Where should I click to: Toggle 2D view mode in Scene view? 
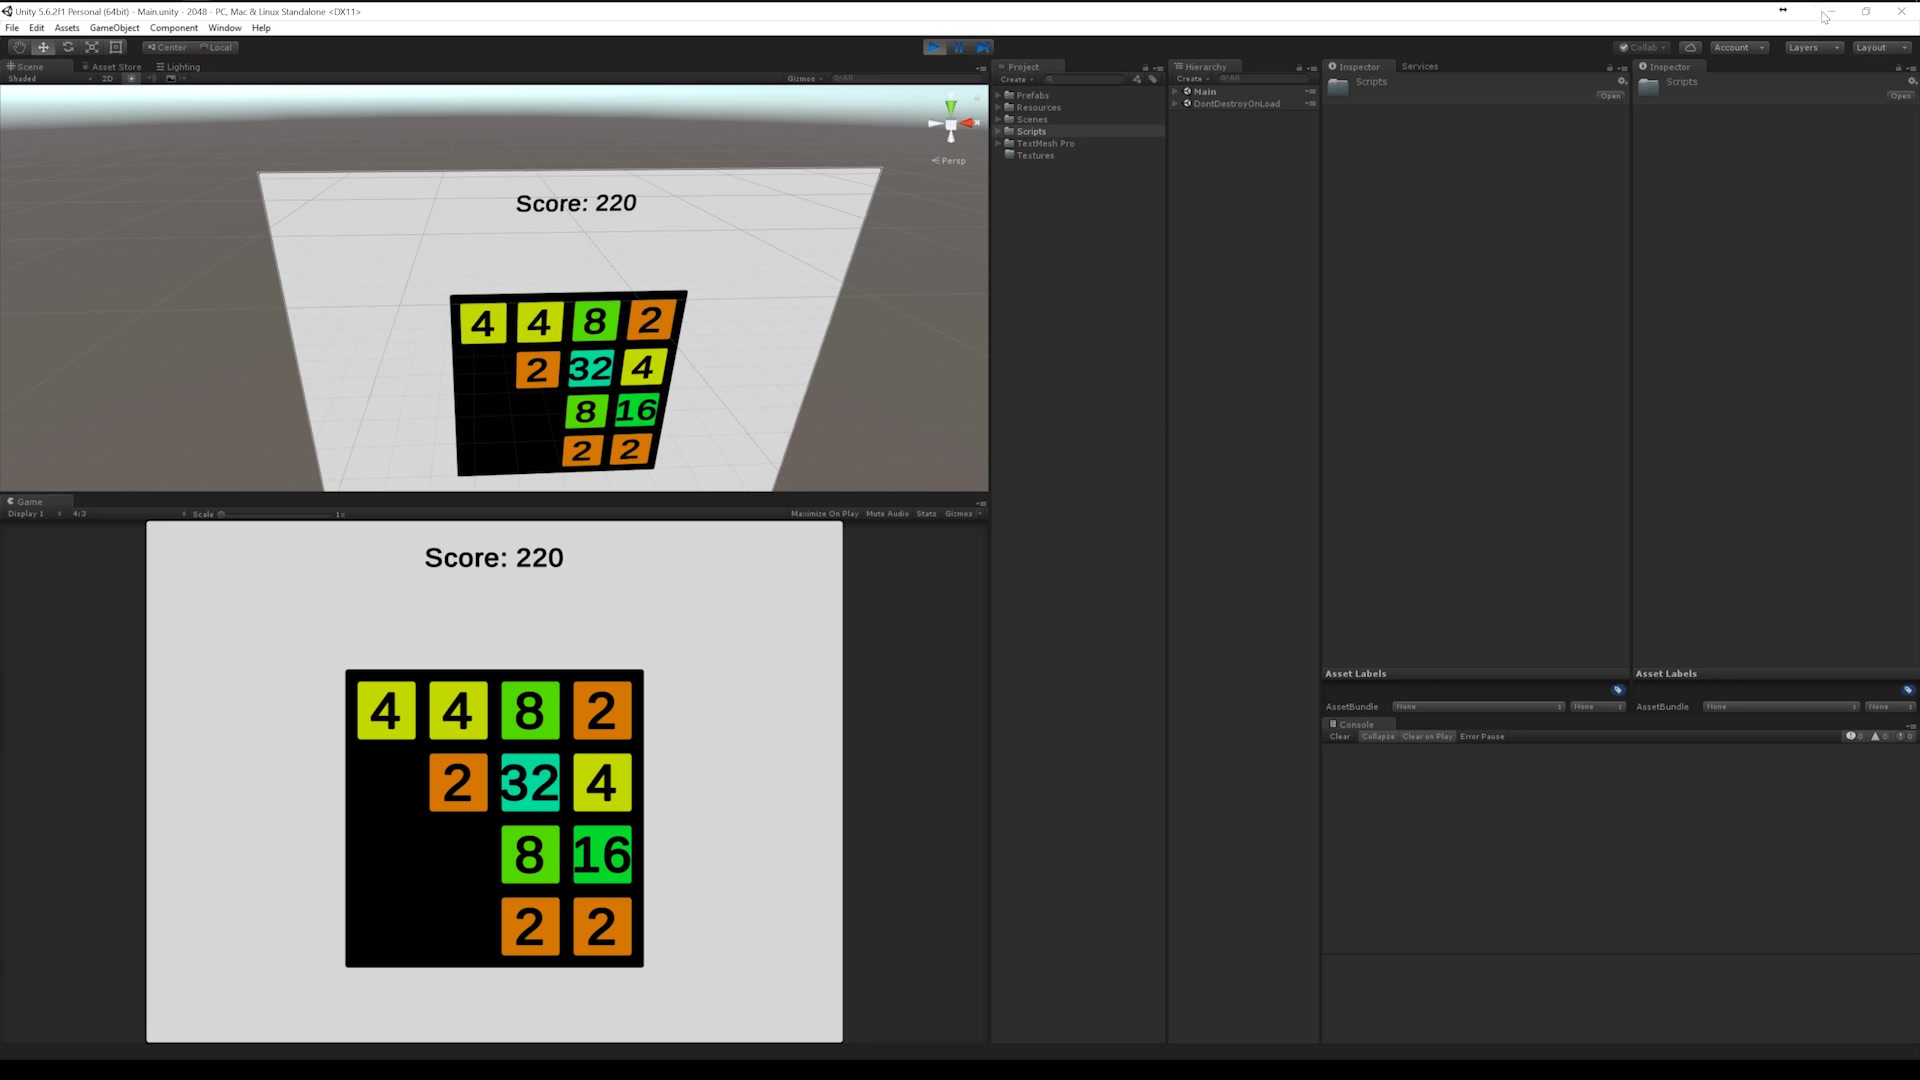[107, 78]
